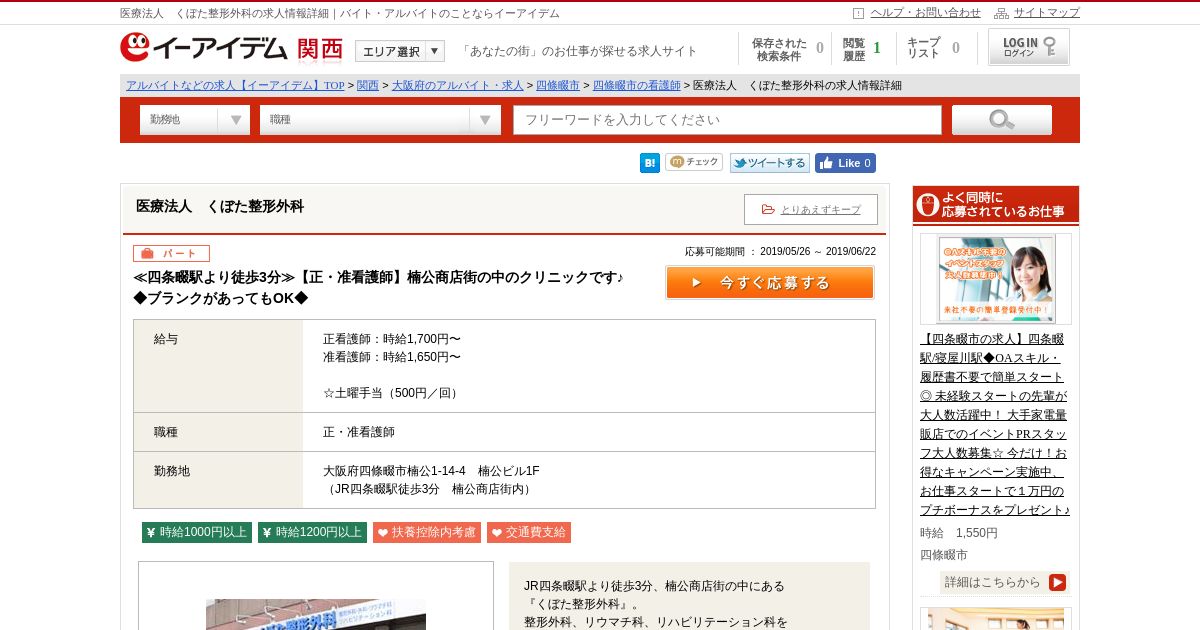1200x630 pixels.
Task: Open the サイトマップ link
Action: coord(1046,13)
